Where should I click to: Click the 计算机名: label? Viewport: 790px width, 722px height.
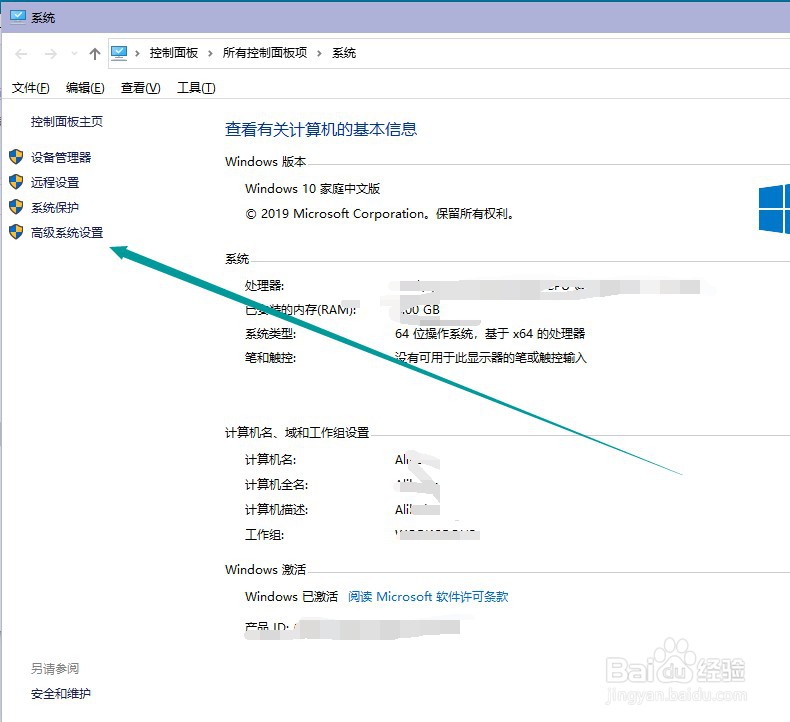pos(271,460)
